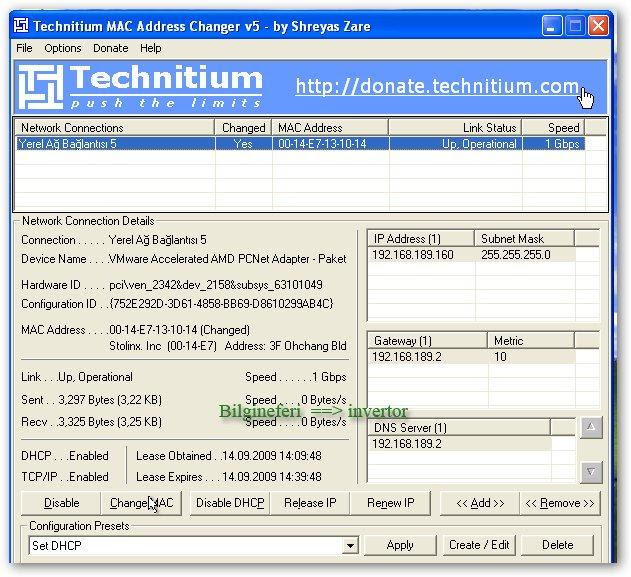Click the Hardware ID value text

[x=216, y=285]
